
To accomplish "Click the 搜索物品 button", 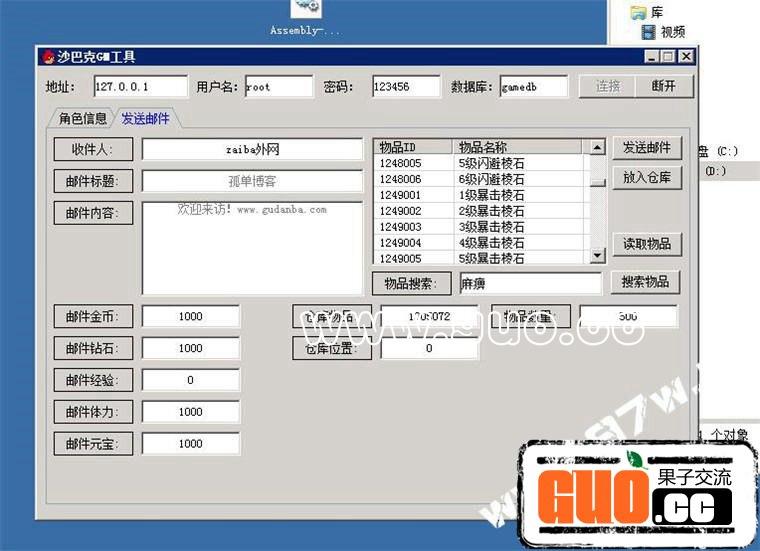I will (645, 282).
